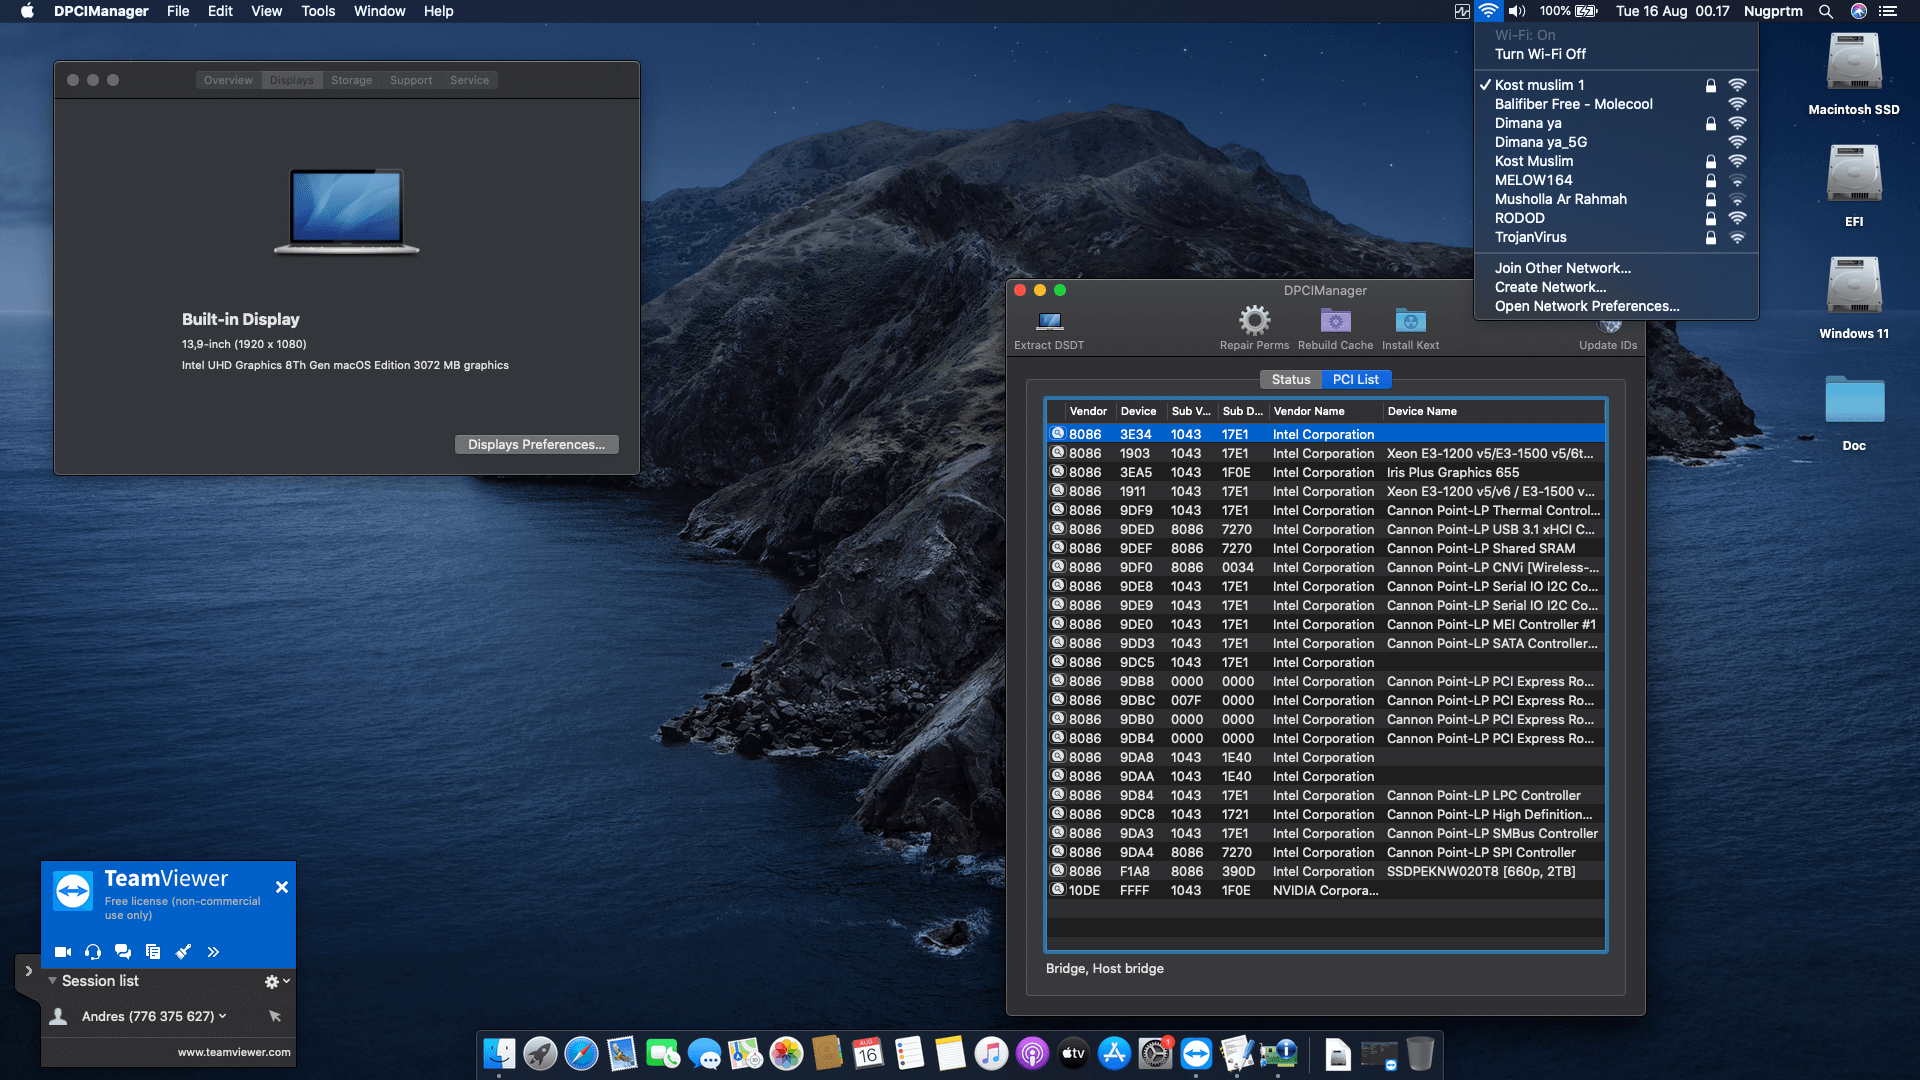
Task: Collapse TeamViewer panel with side arrow
Action: pyautogui.click(x=28, y=971)
